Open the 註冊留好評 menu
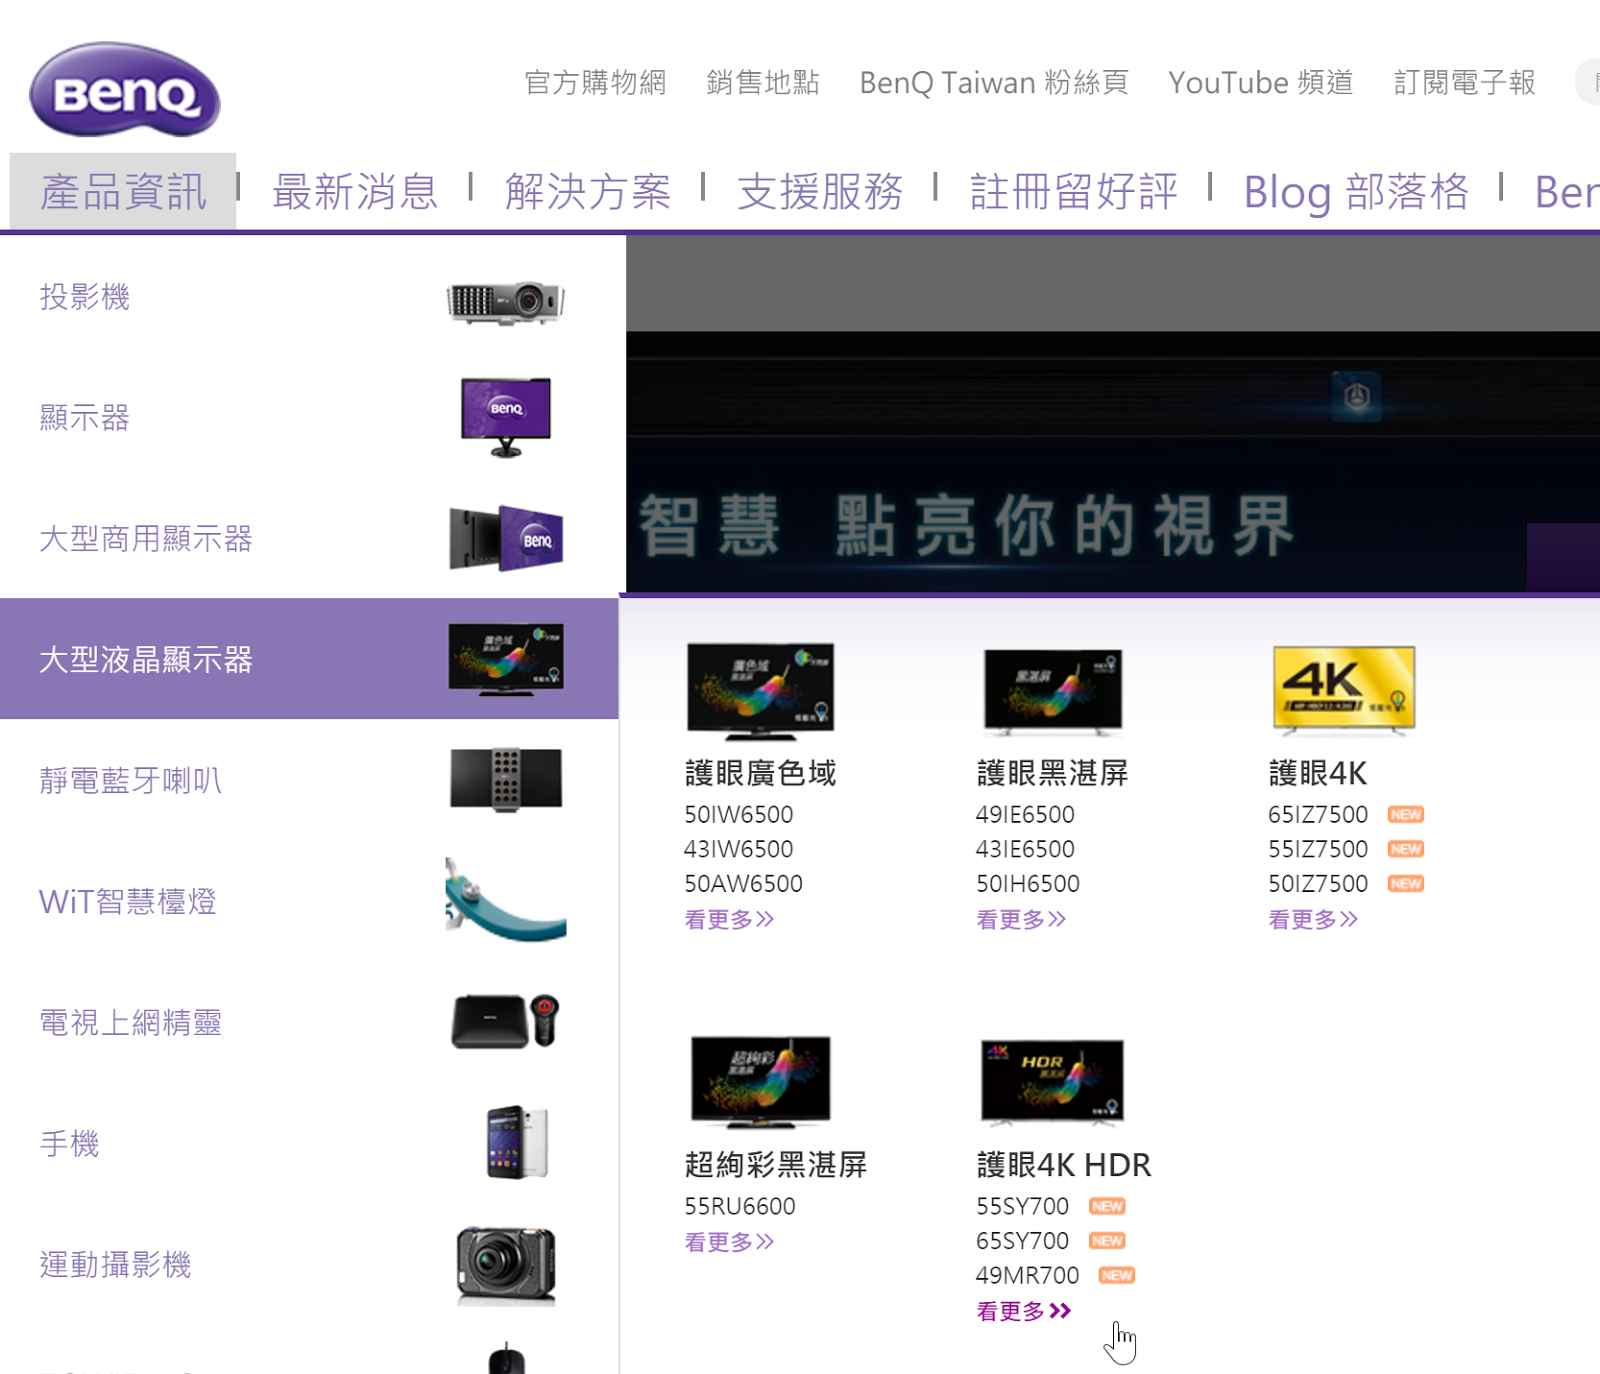1600x1374 pixels. pos(1074,191)
